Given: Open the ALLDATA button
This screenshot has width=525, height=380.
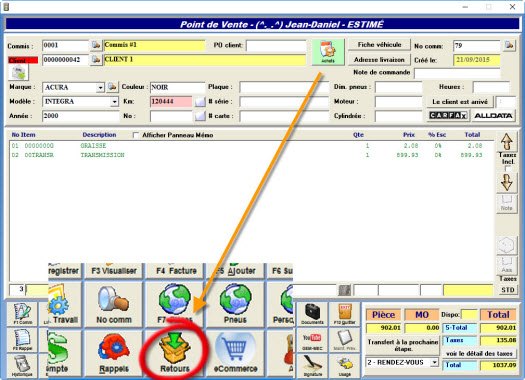Looking at the screenshot, I should pyautogui.click(x=493, y=116).
